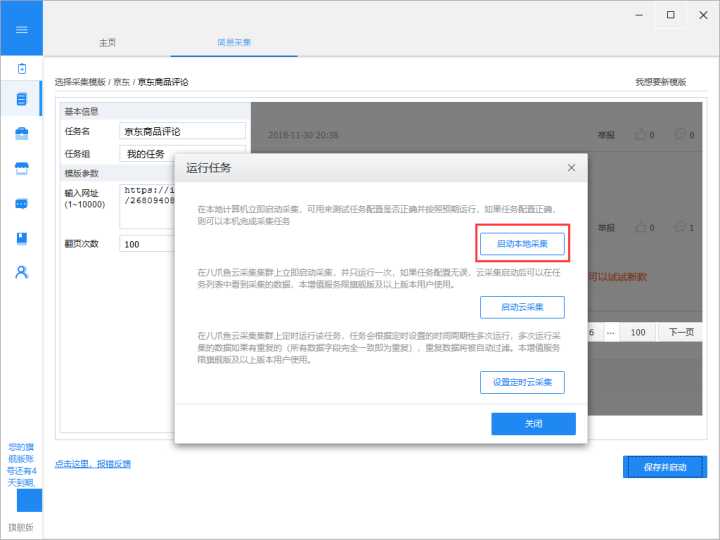
Task: Open the toolbox briefcase icon in sidebar
Action: tap(21, 134)
